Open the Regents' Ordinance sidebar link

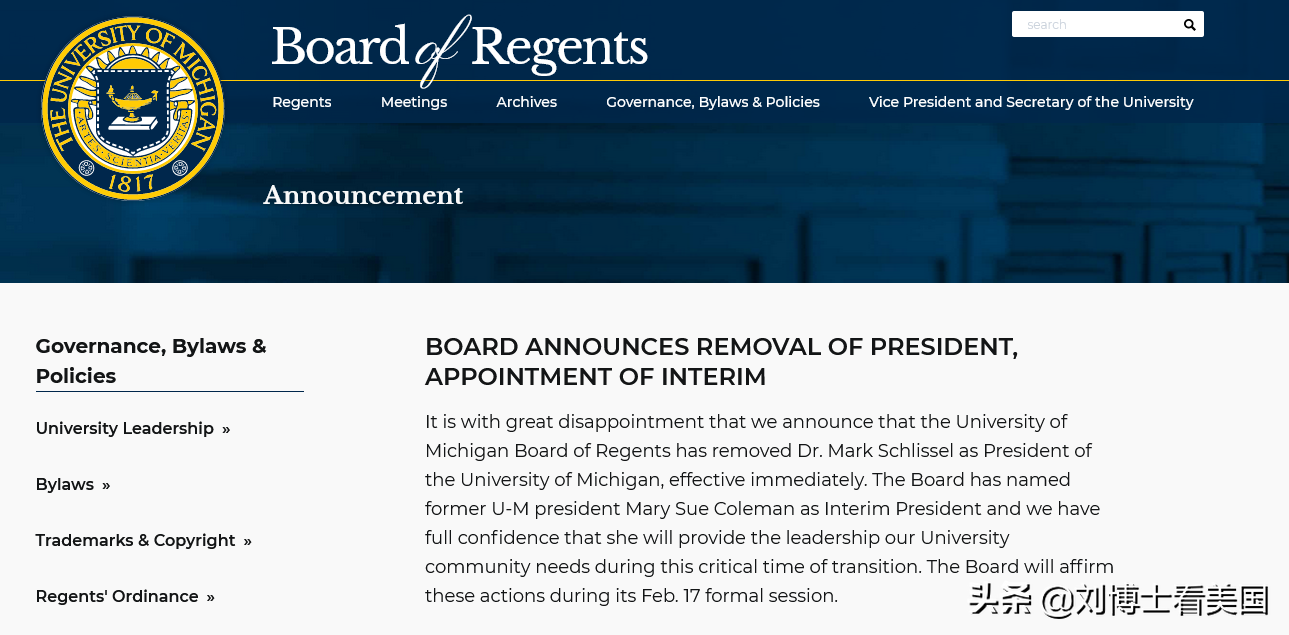(117, 596)
